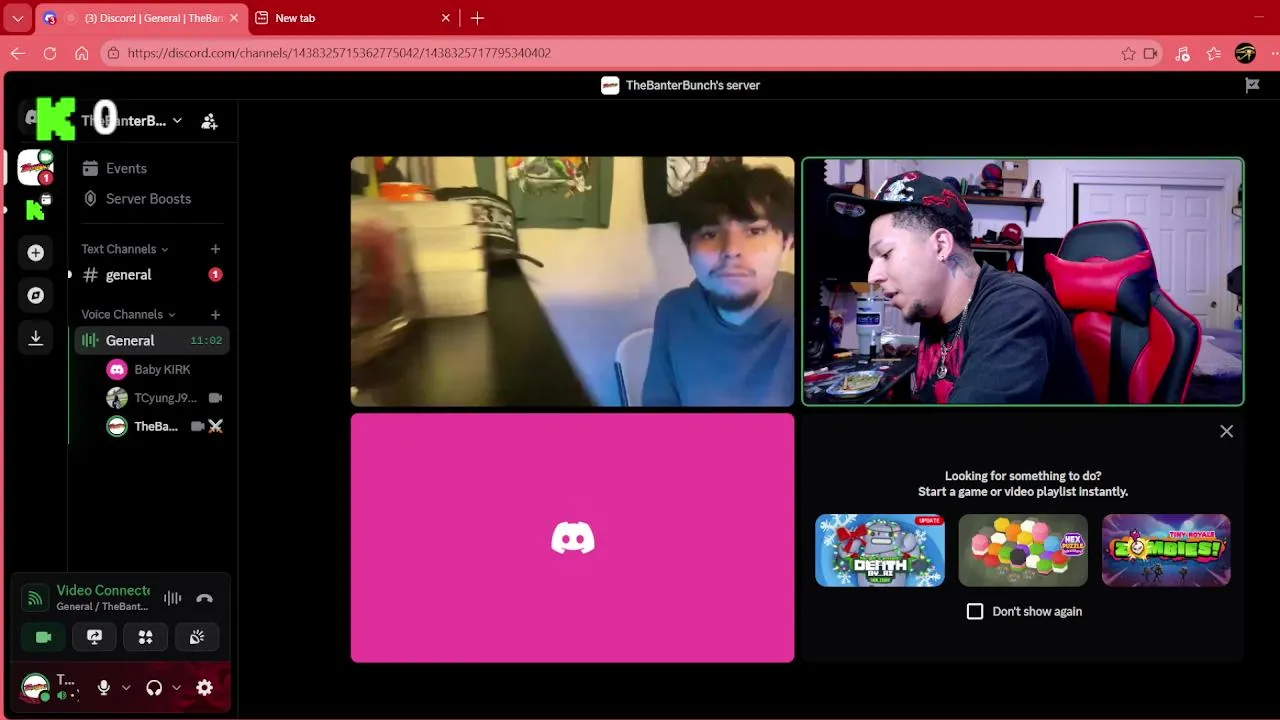Open a new browser tab with plus
1280x720 pixels.
tap(477, 18)
